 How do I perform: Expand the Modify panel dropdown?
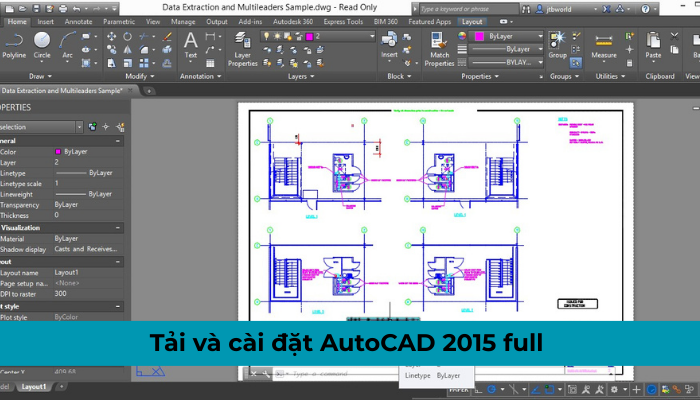click(x=140, y=76)
